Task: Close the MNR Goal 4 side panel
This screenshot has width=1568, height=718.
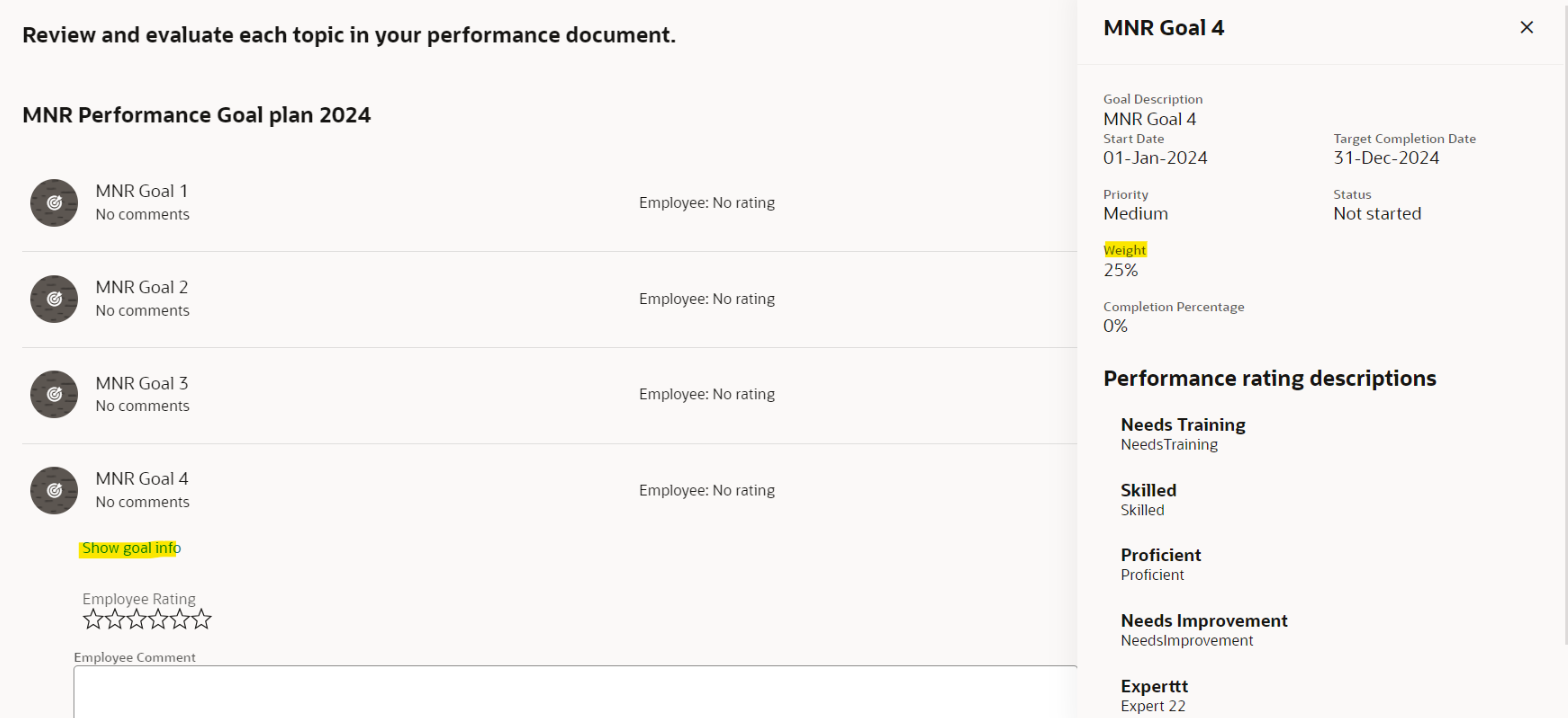Action: pos(1526,27)
